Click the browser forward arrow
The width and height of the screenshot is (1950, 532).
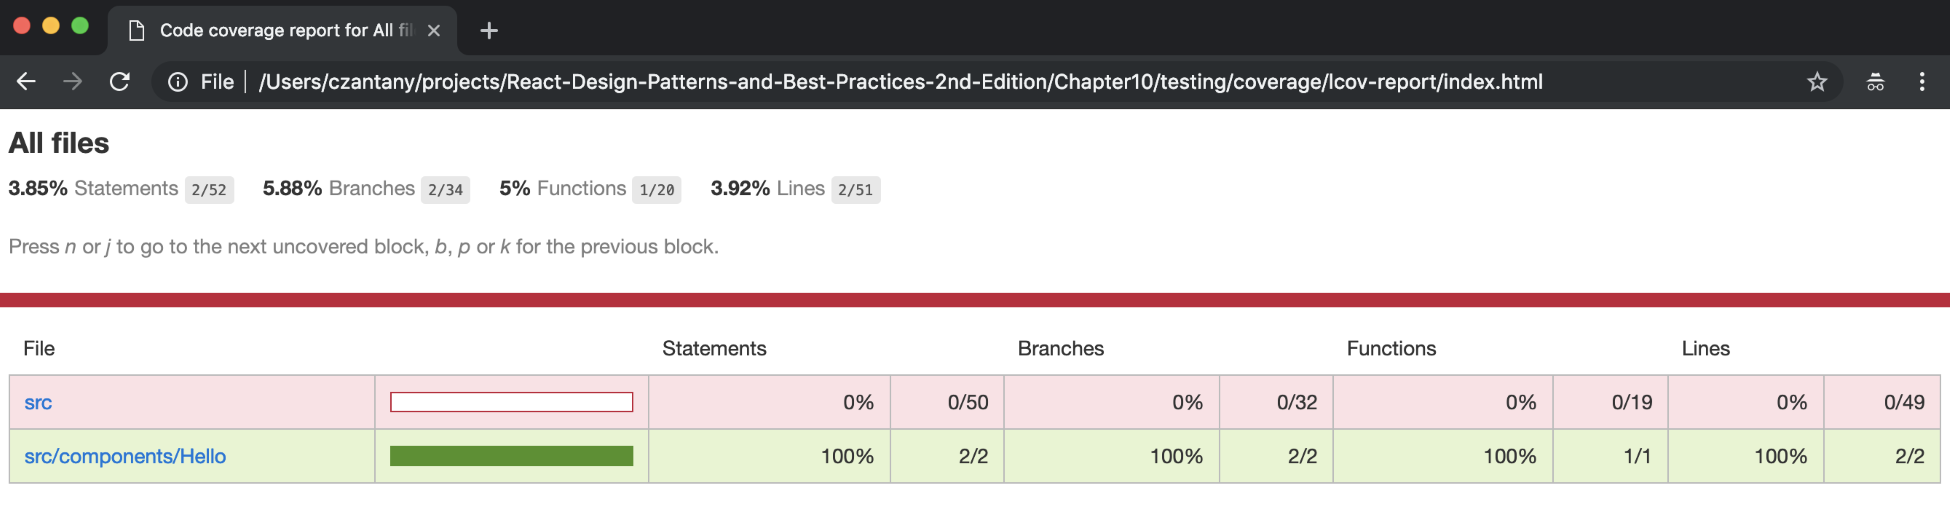pyautogui.click(x=73, y=82)
